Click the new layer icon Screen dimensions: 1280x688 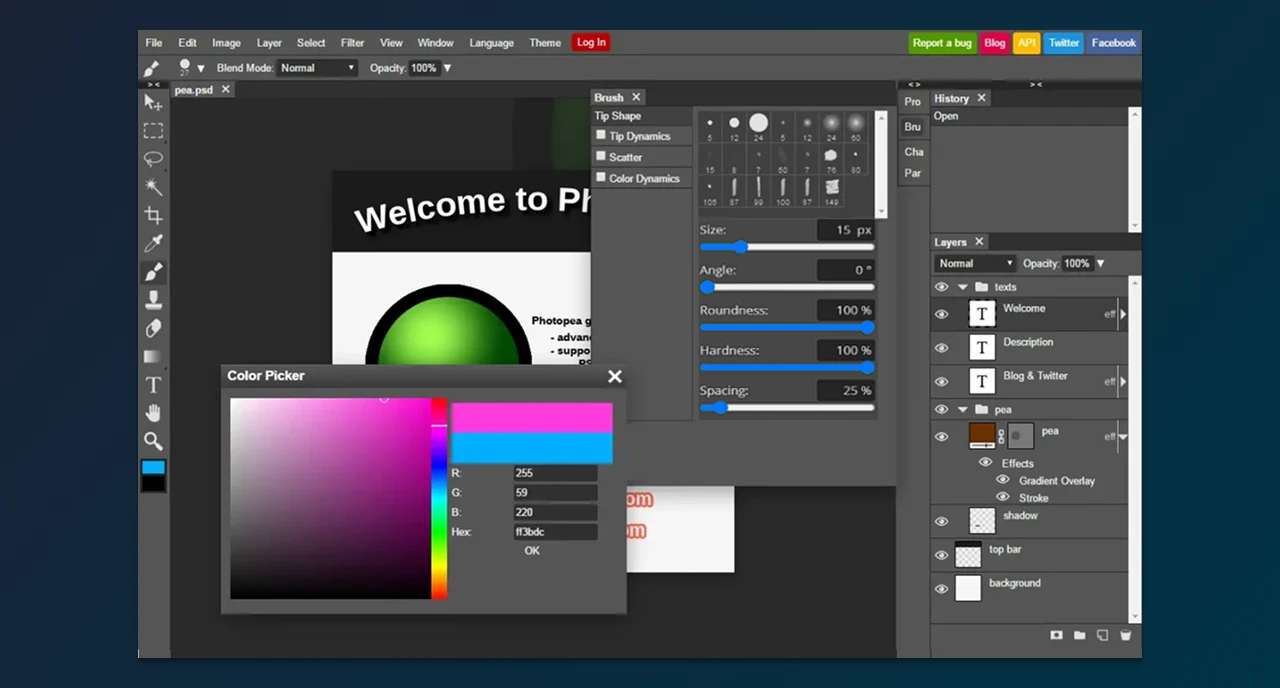1102,635
